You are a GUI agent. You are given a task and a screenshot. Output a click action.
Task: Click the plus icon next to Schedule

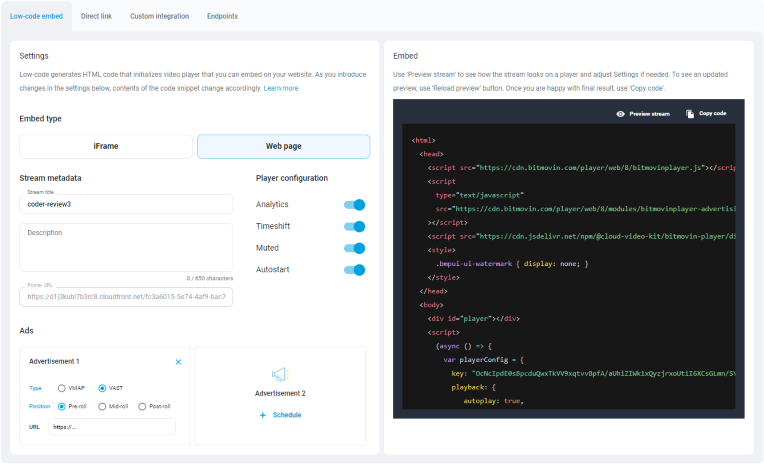(x=263, y=414)
